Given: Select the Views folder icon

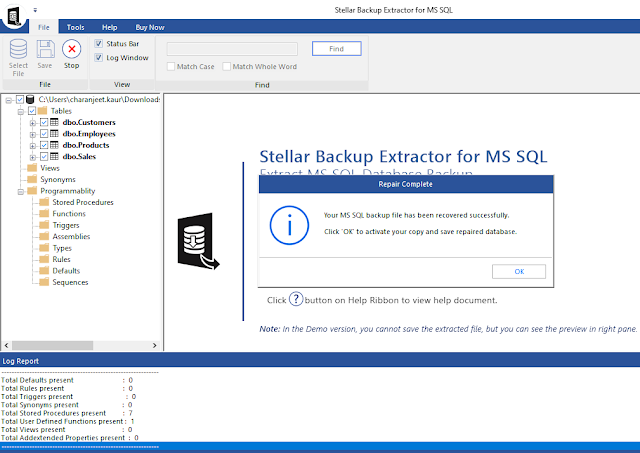Looking at the screenshot, I should (x=32, y=168).
